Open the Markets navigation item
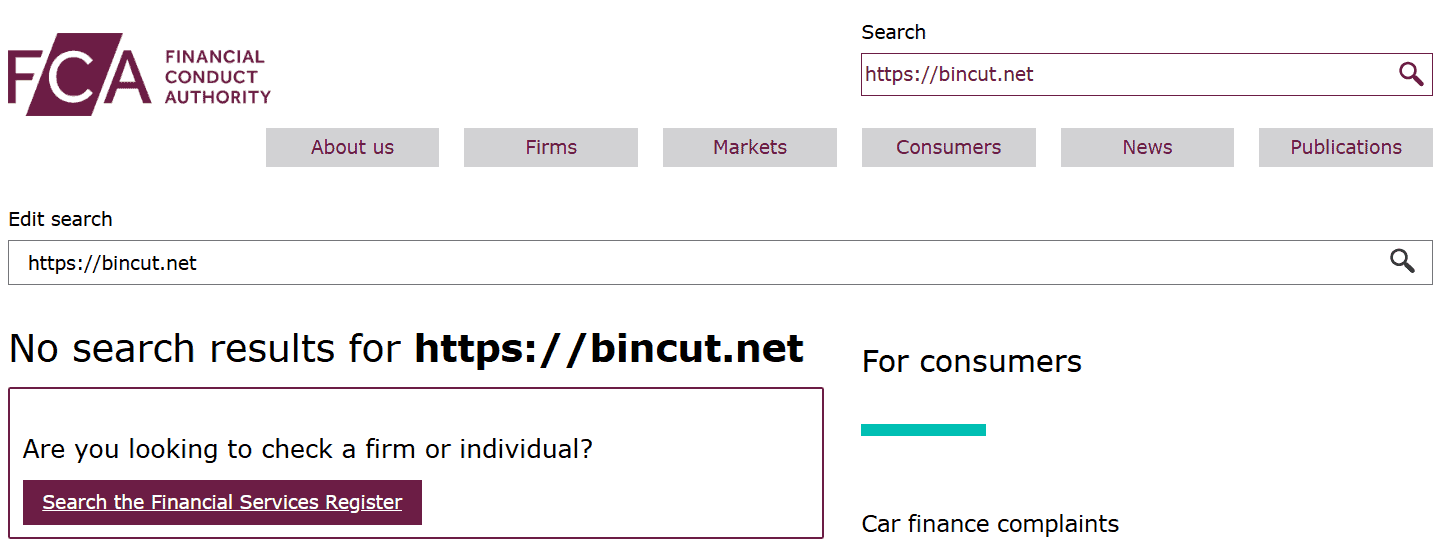The image size is (1450, 549). pyautogui.click(x=750, y=147)
